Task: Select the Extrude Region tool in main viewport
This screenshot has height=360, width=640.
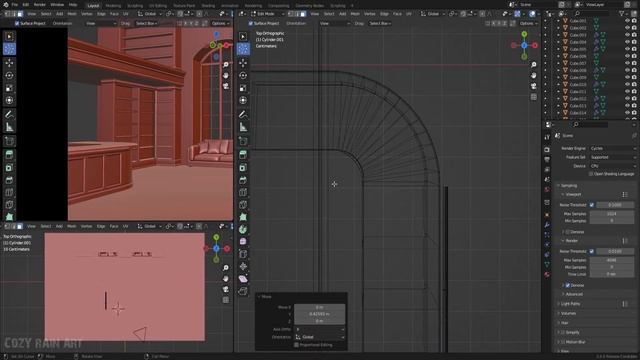Action: (243, 155)
